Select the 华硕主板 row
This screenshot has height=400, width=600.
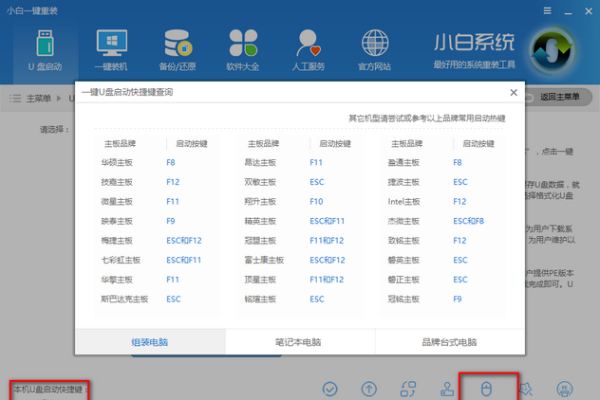(157, 162)
